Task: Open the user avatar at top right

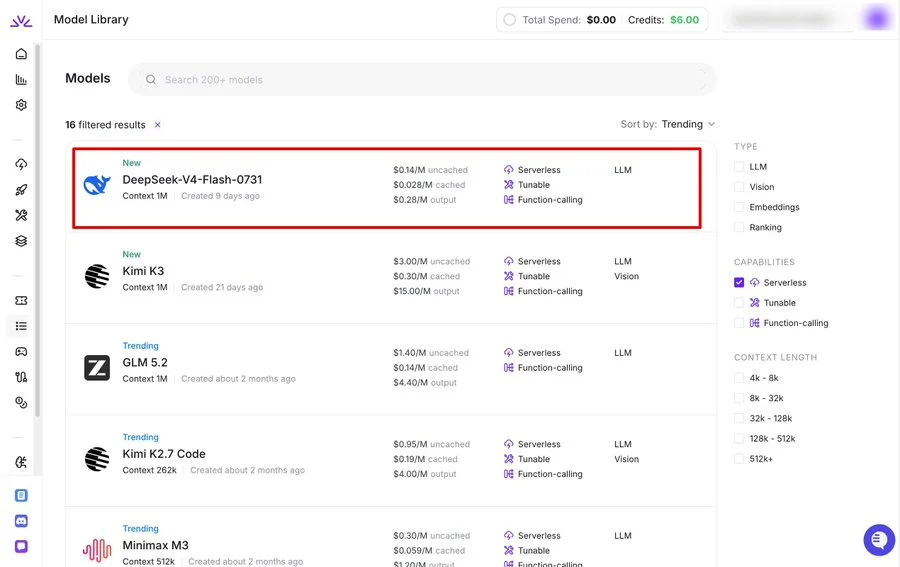Action: pos(876,19)
